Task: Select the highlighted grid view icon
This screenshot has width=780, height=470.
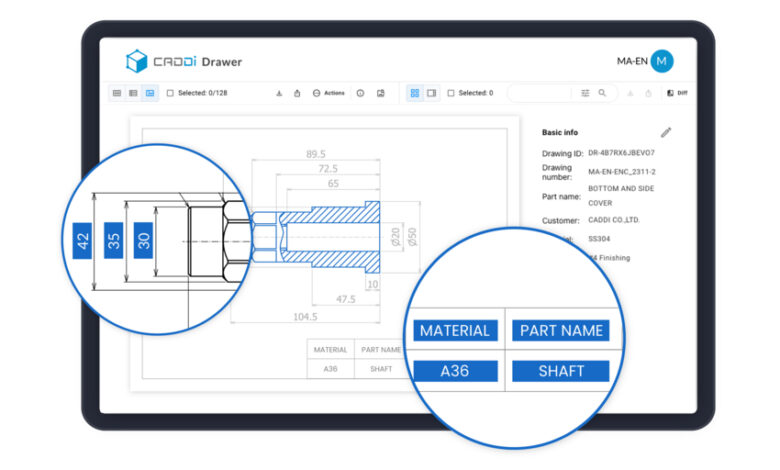Action: tap(415, 93)
